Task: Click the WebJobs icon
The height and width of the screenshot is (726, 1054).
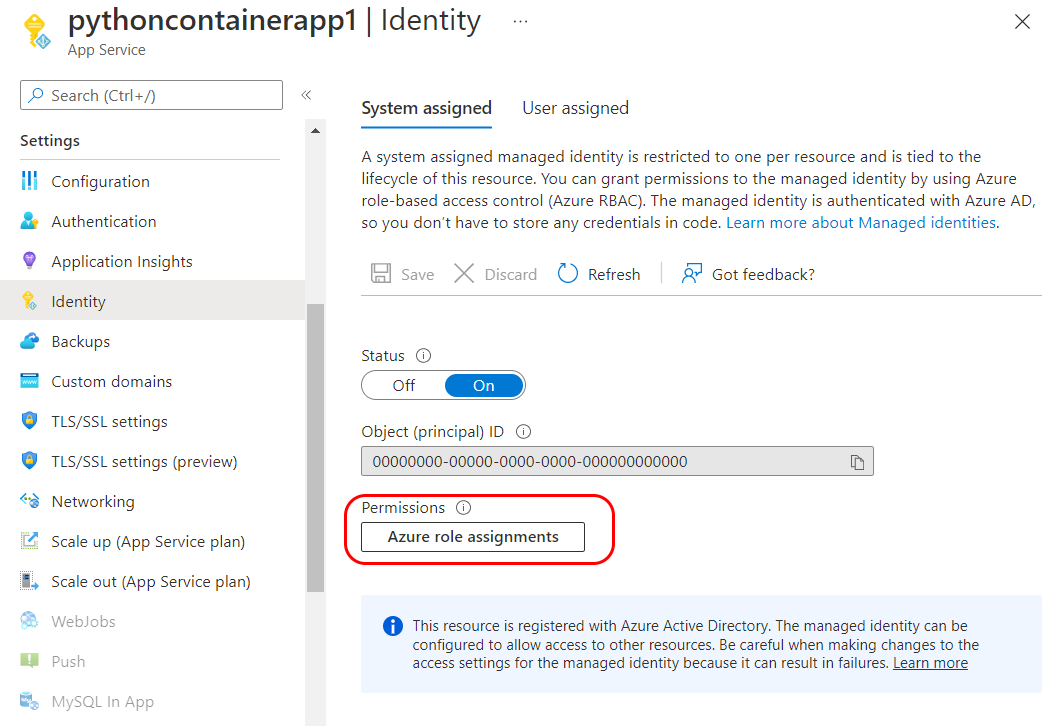Action: (29, 620)
